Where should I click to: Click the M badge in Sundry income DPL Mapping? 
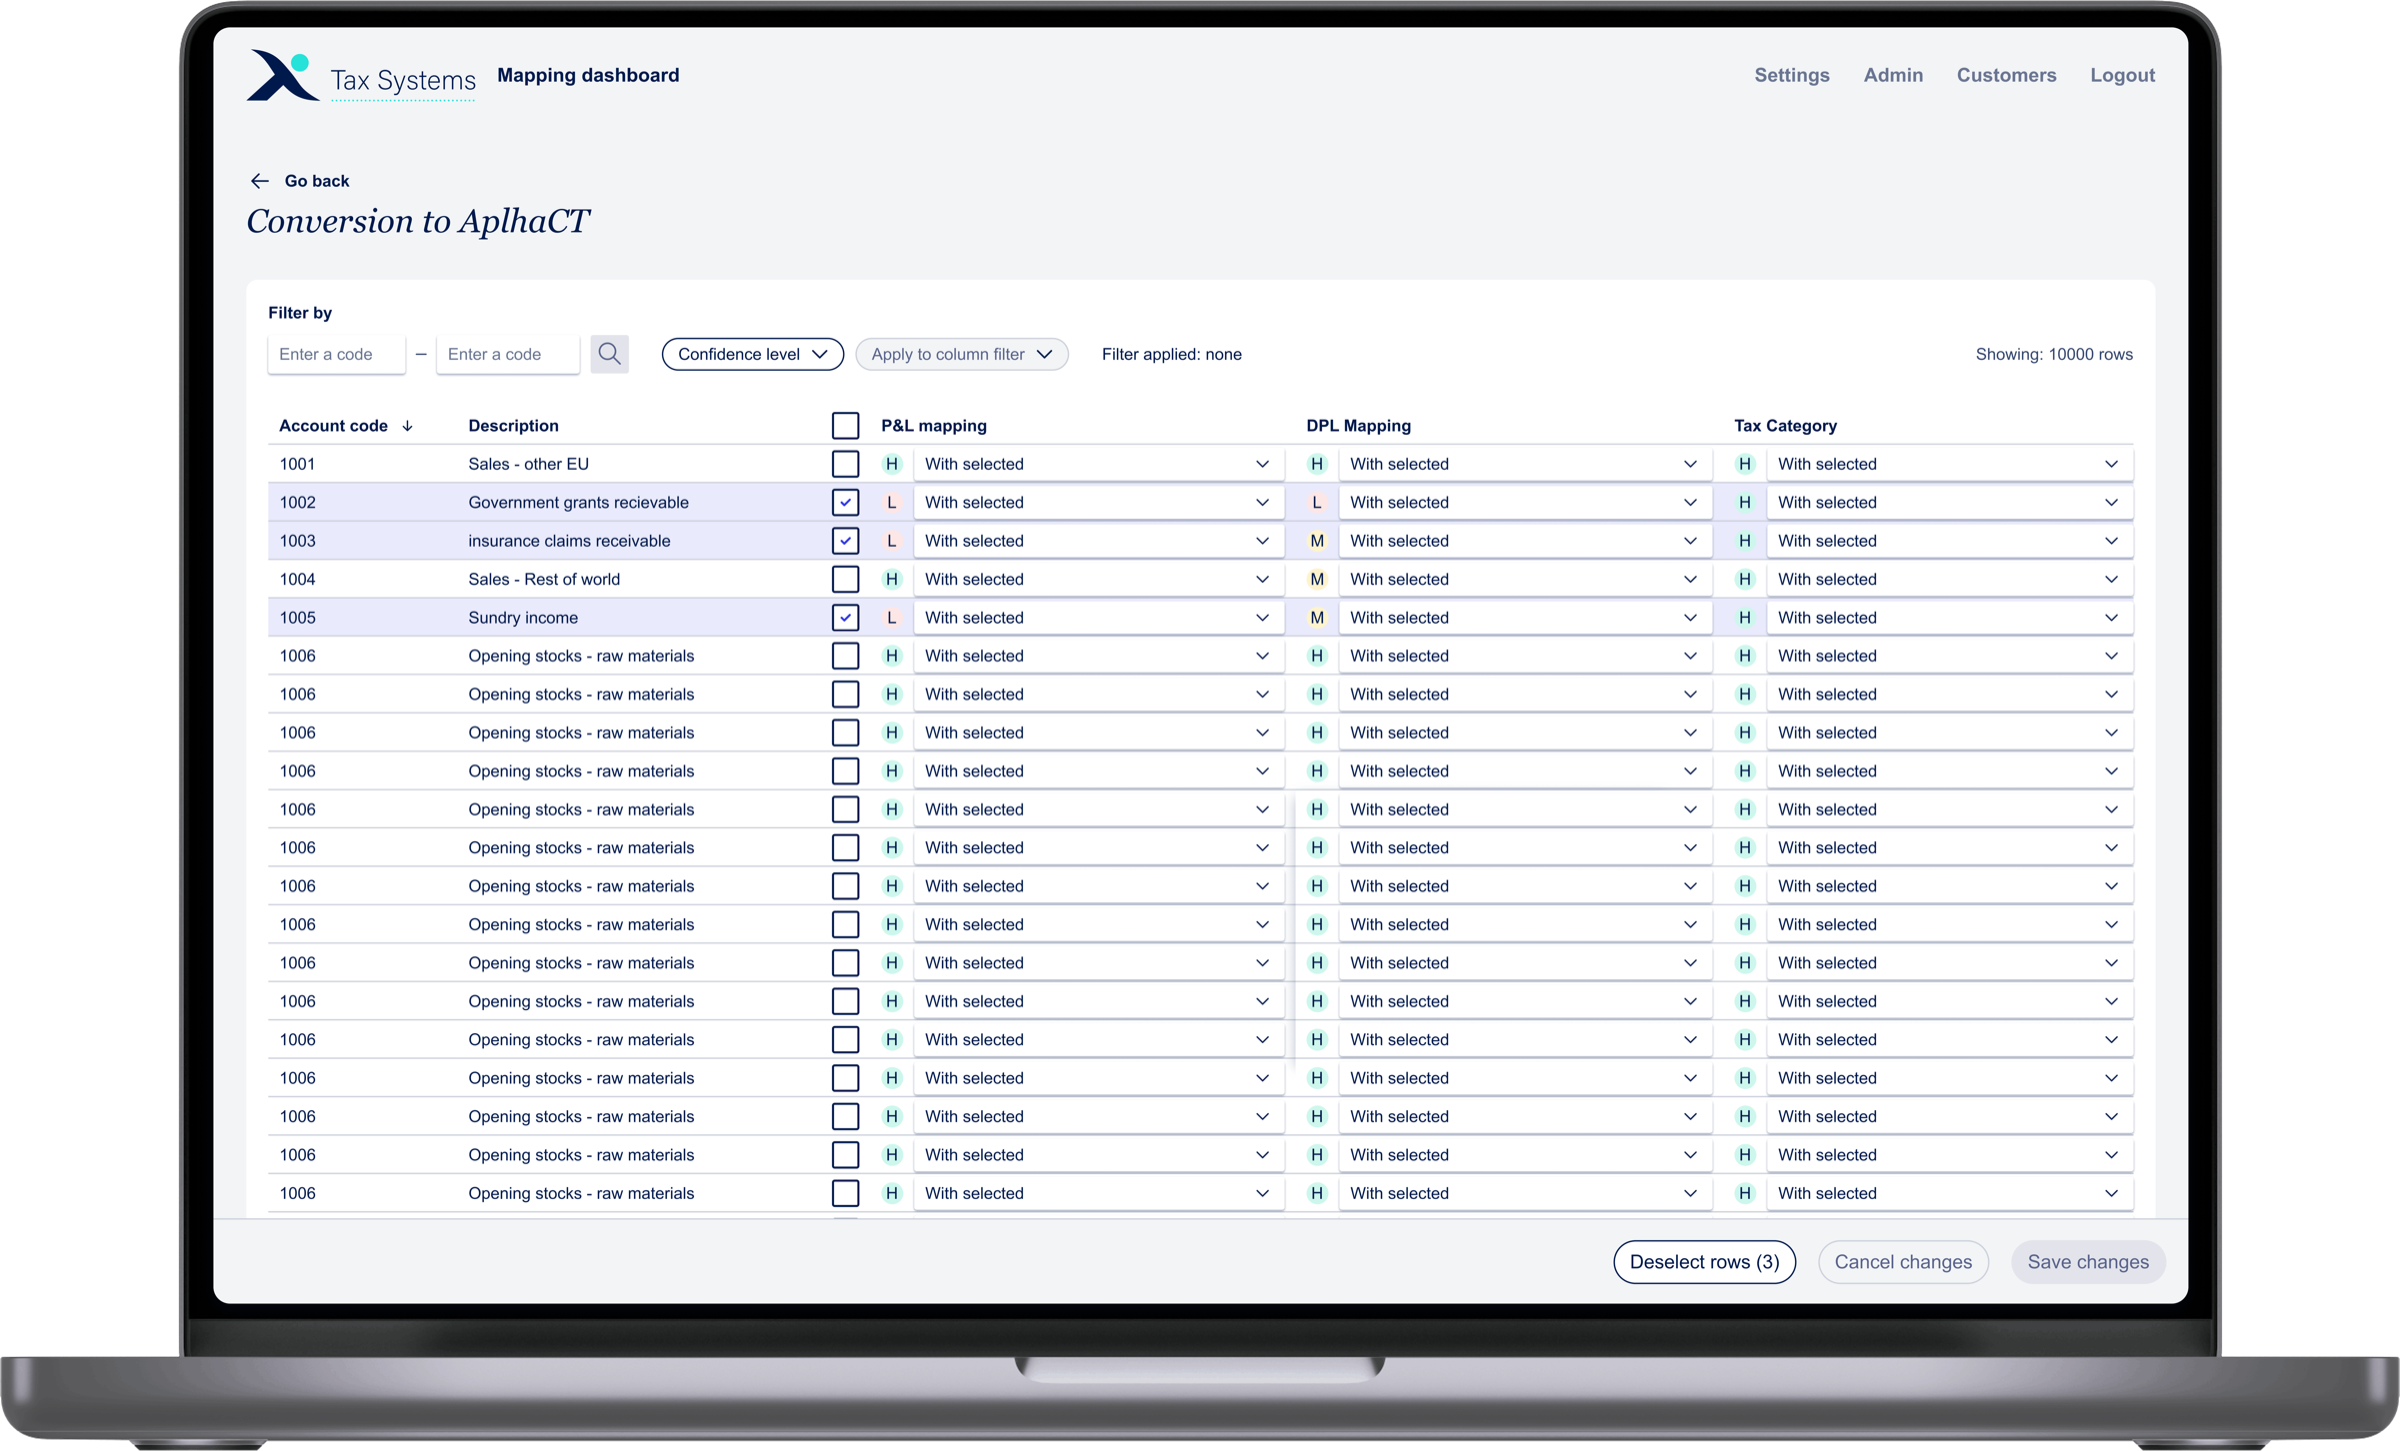(x=1317, y=618)
